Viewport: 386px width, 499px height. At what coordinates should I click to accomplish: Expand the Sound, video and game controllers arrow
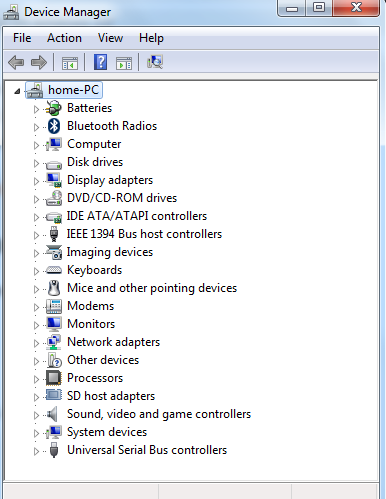[36, 415]
